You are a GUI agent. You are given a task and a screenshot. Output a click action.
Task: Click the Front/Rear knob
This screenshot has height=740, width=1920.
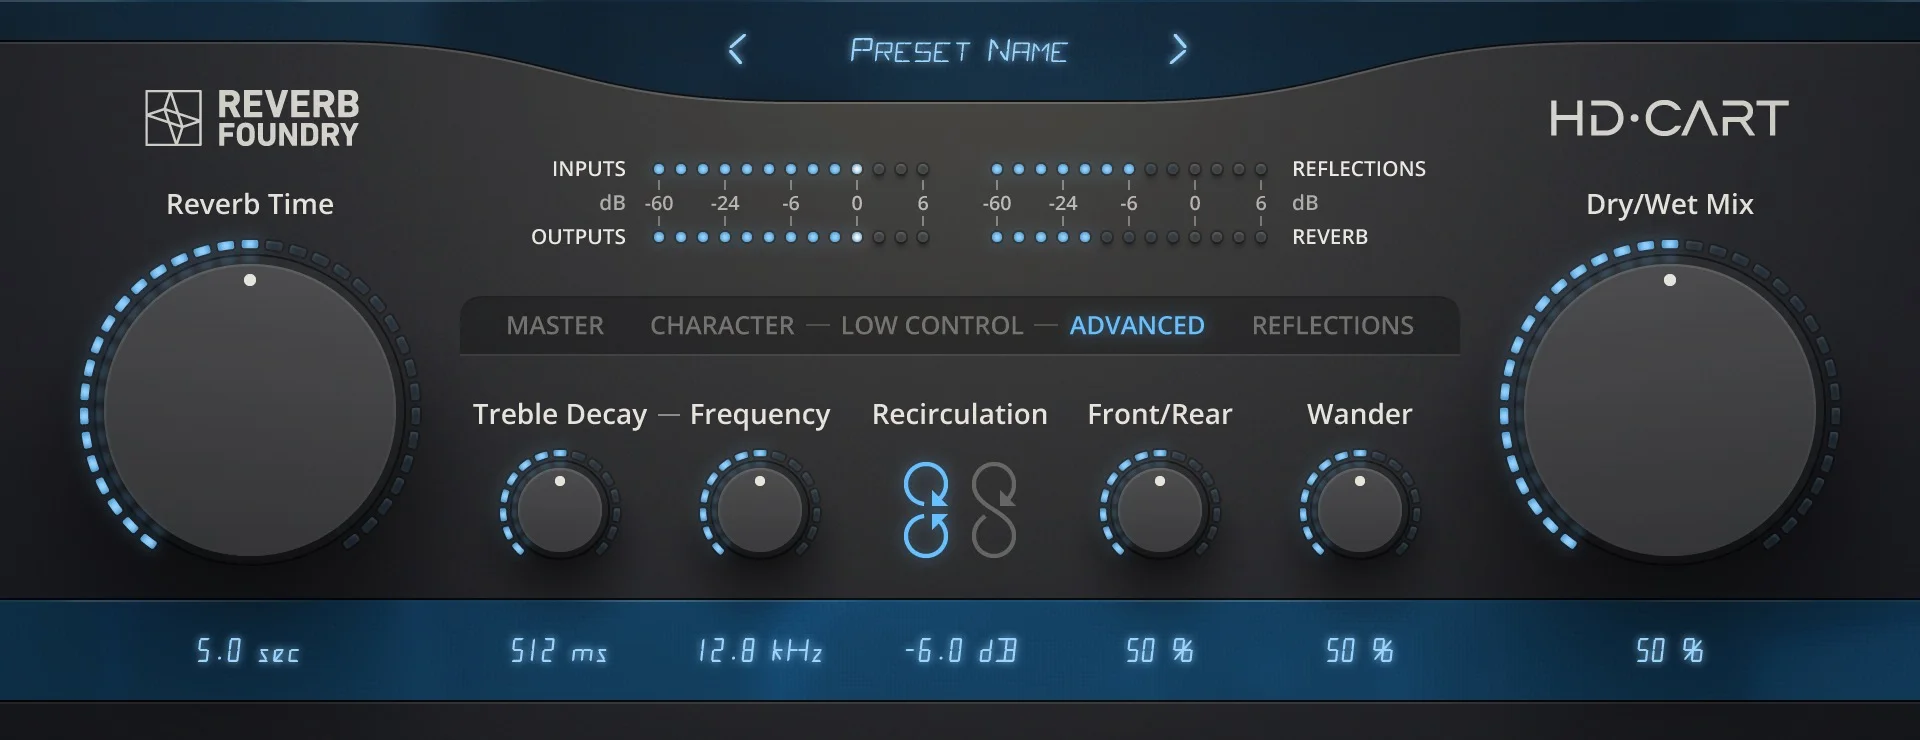pos(1160,511)
